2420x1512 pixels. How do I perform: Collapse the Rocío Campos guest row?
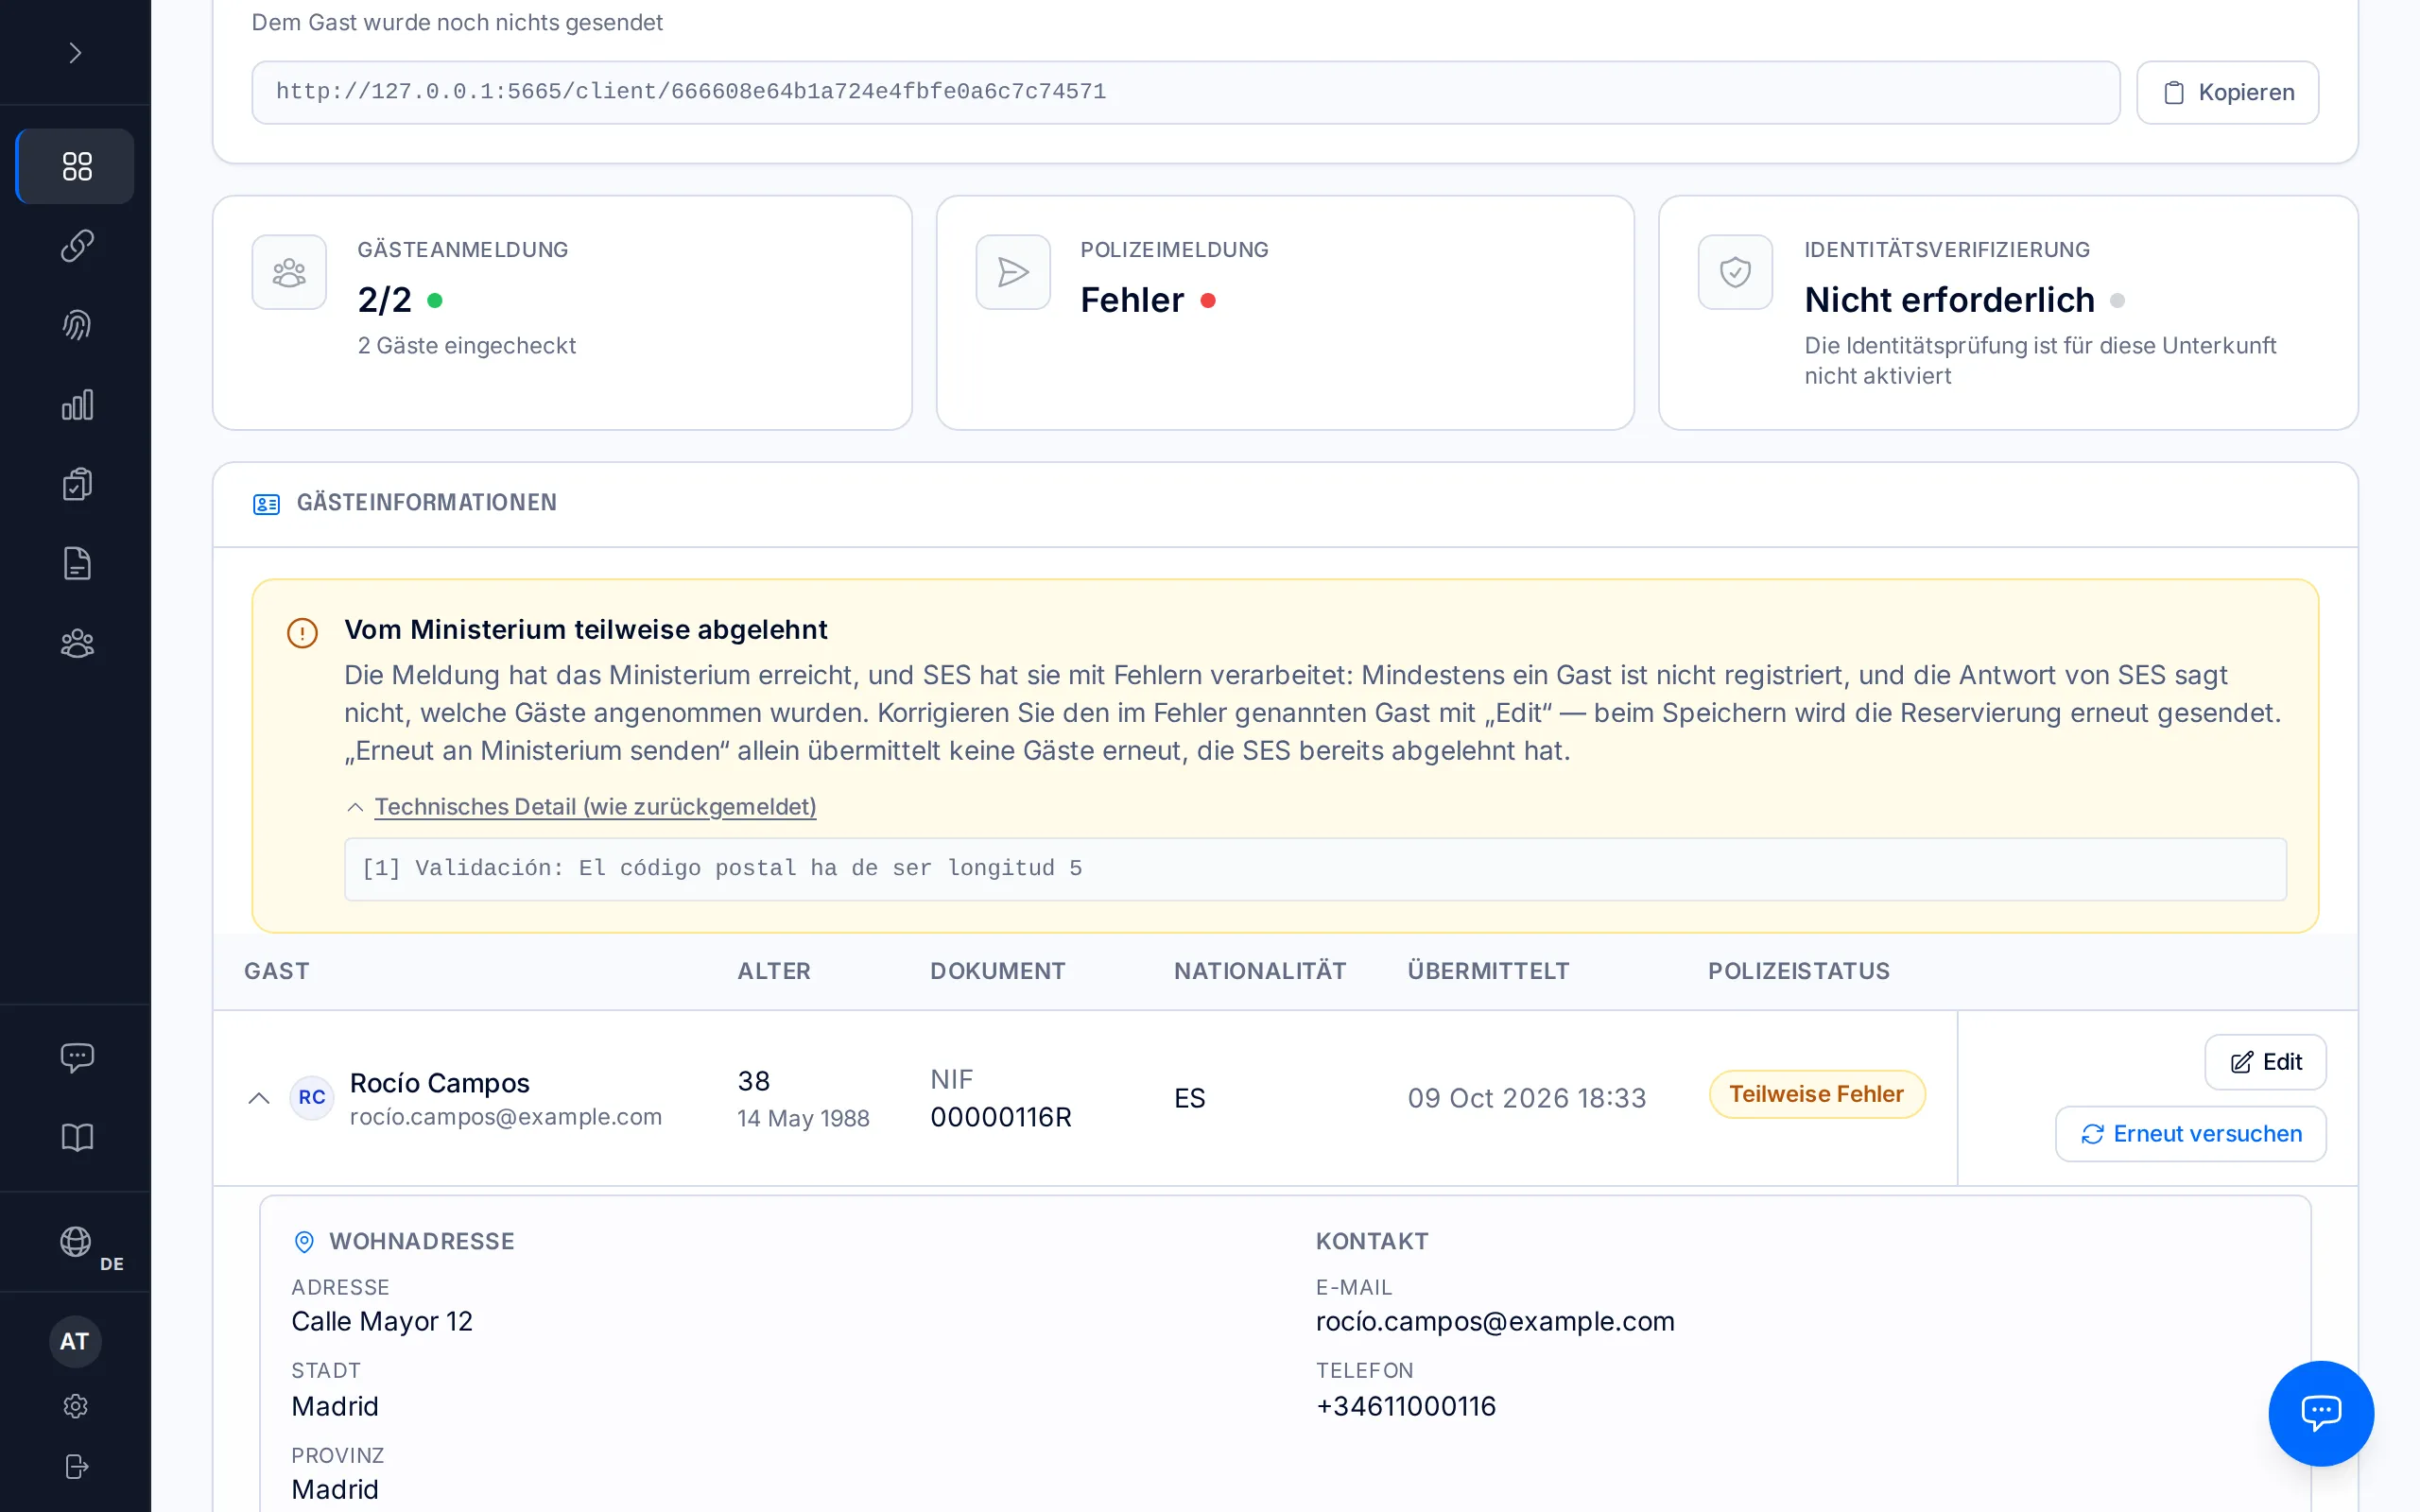coord(259,1098)
